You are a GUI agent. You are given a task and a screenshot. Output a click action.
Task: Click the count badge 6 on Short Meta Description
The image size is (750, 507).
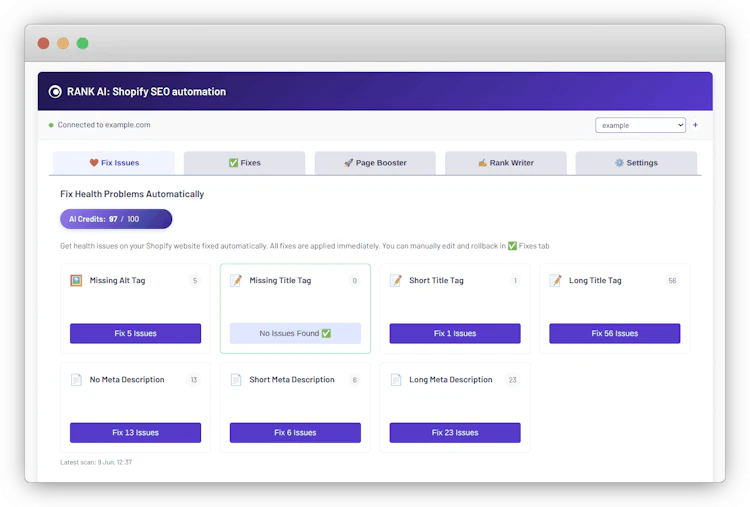pos(354,380)
